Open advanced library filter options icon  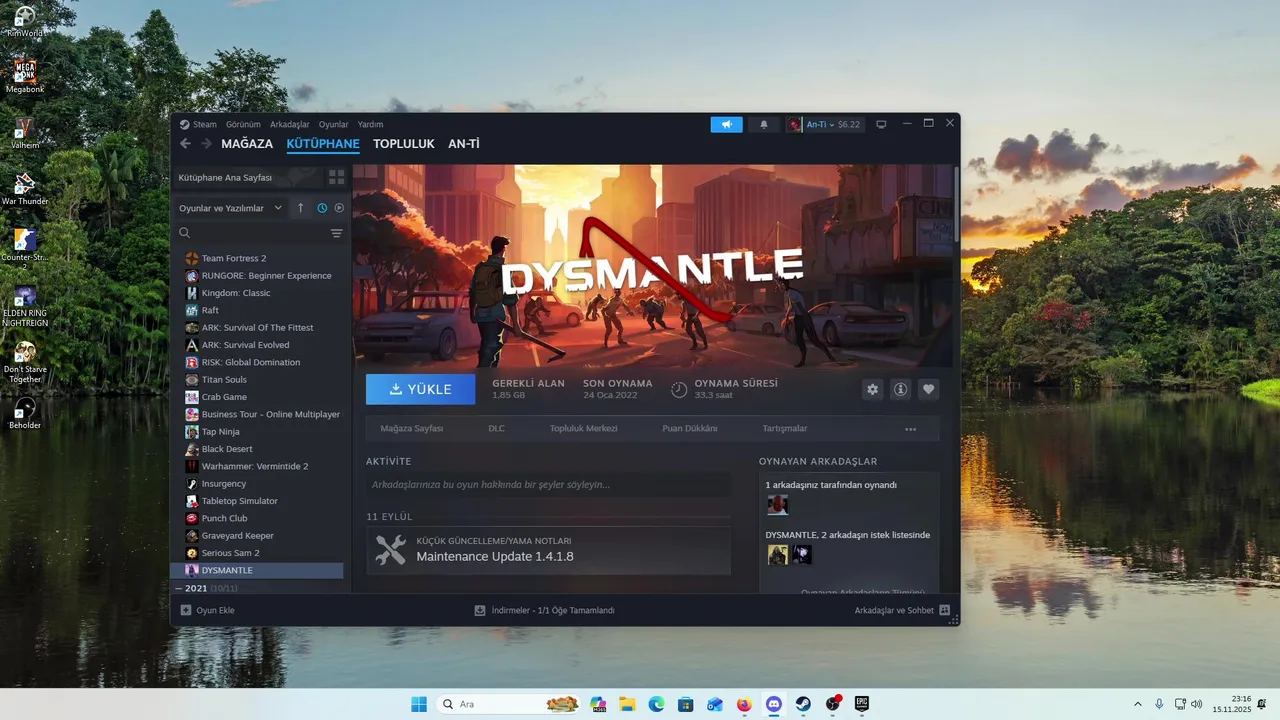coord(336,233)
